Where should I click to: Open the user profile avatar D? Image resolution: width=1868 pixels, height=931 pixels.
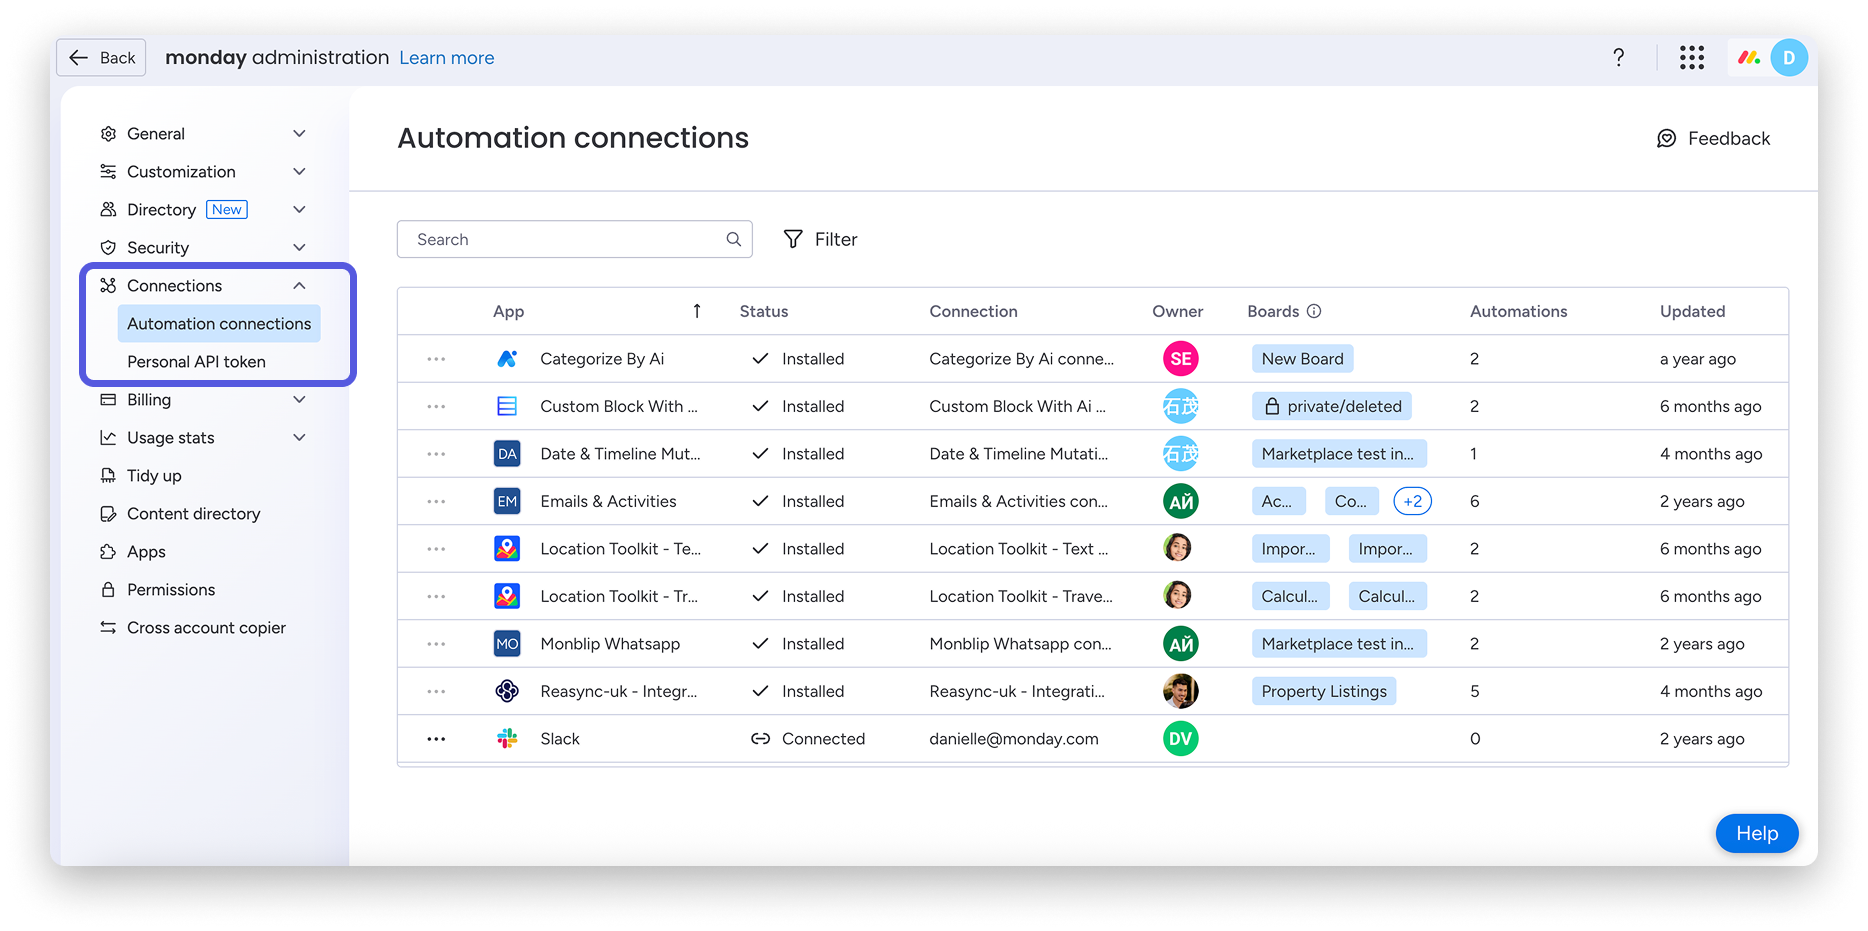click(1788, 58)
